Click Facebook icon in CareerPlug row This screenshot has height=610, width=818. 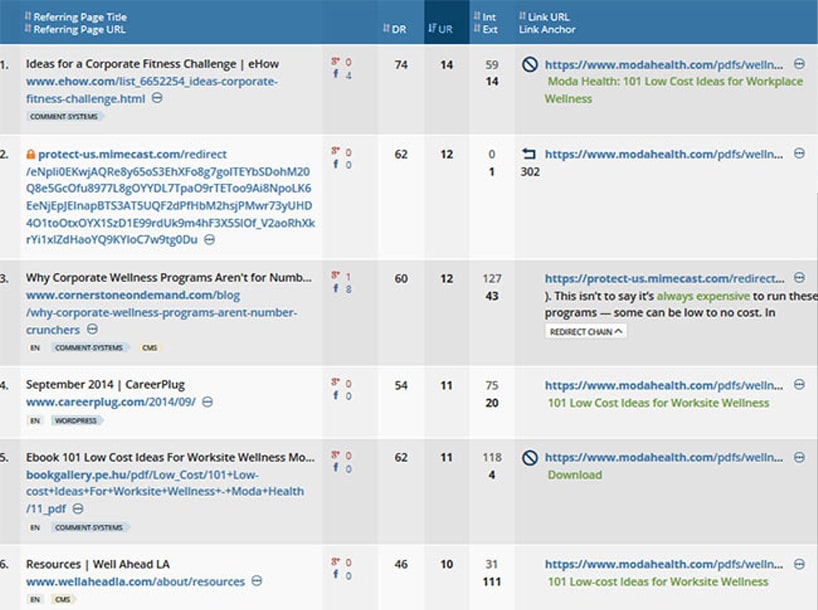tap(335, 395)
